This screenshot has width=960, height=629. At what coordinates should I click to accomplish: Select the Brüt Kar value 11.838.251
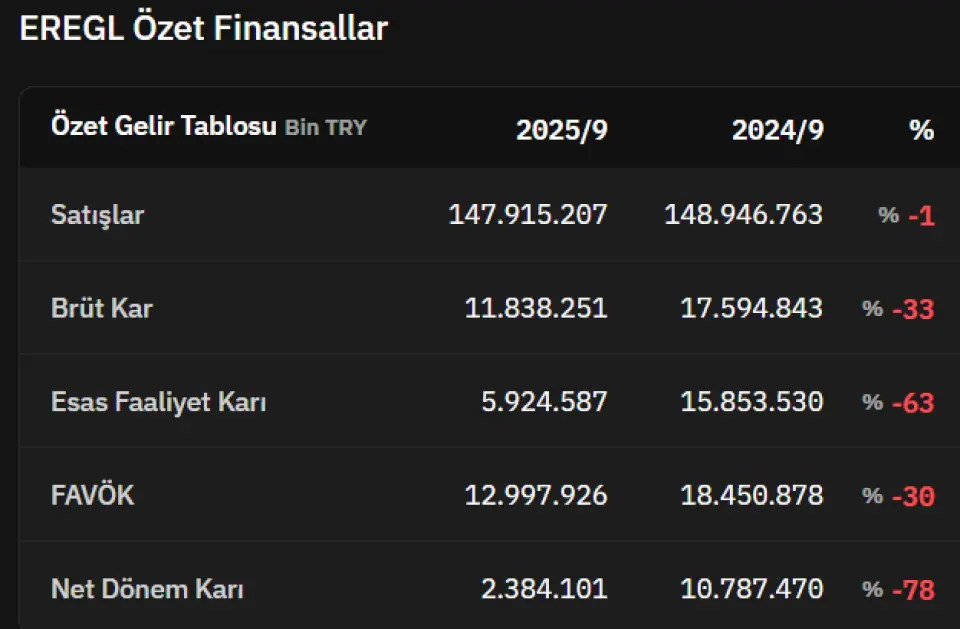pos(535,308)
